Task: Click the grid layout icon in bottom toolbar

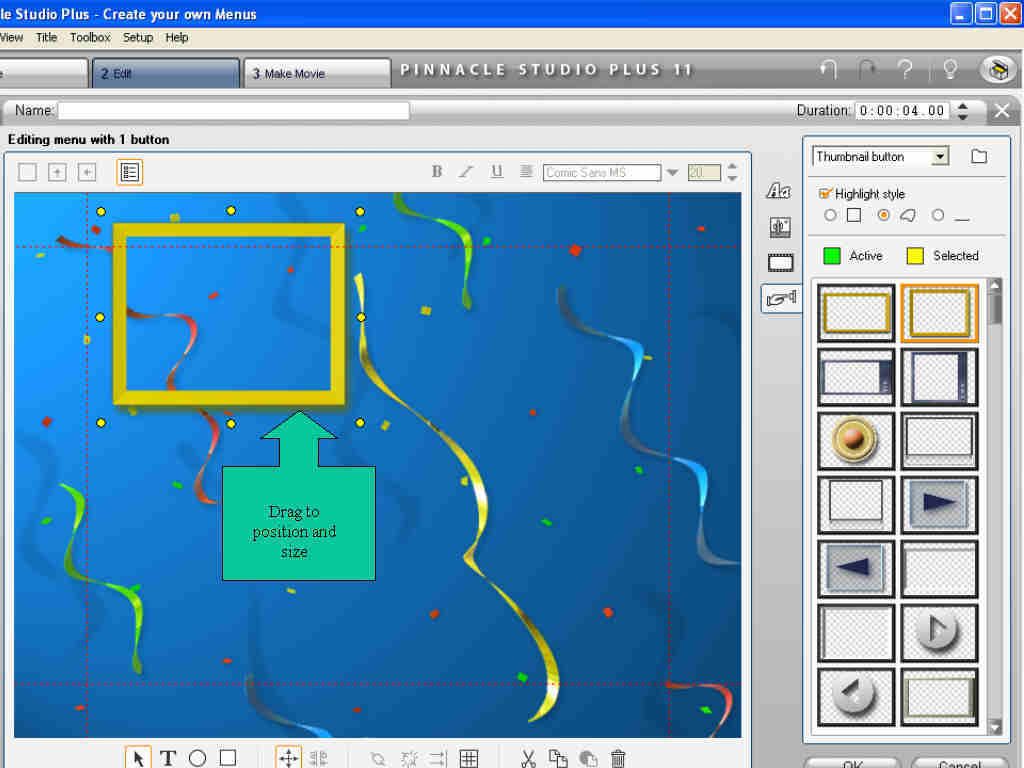Action: [x=469, y=758]
